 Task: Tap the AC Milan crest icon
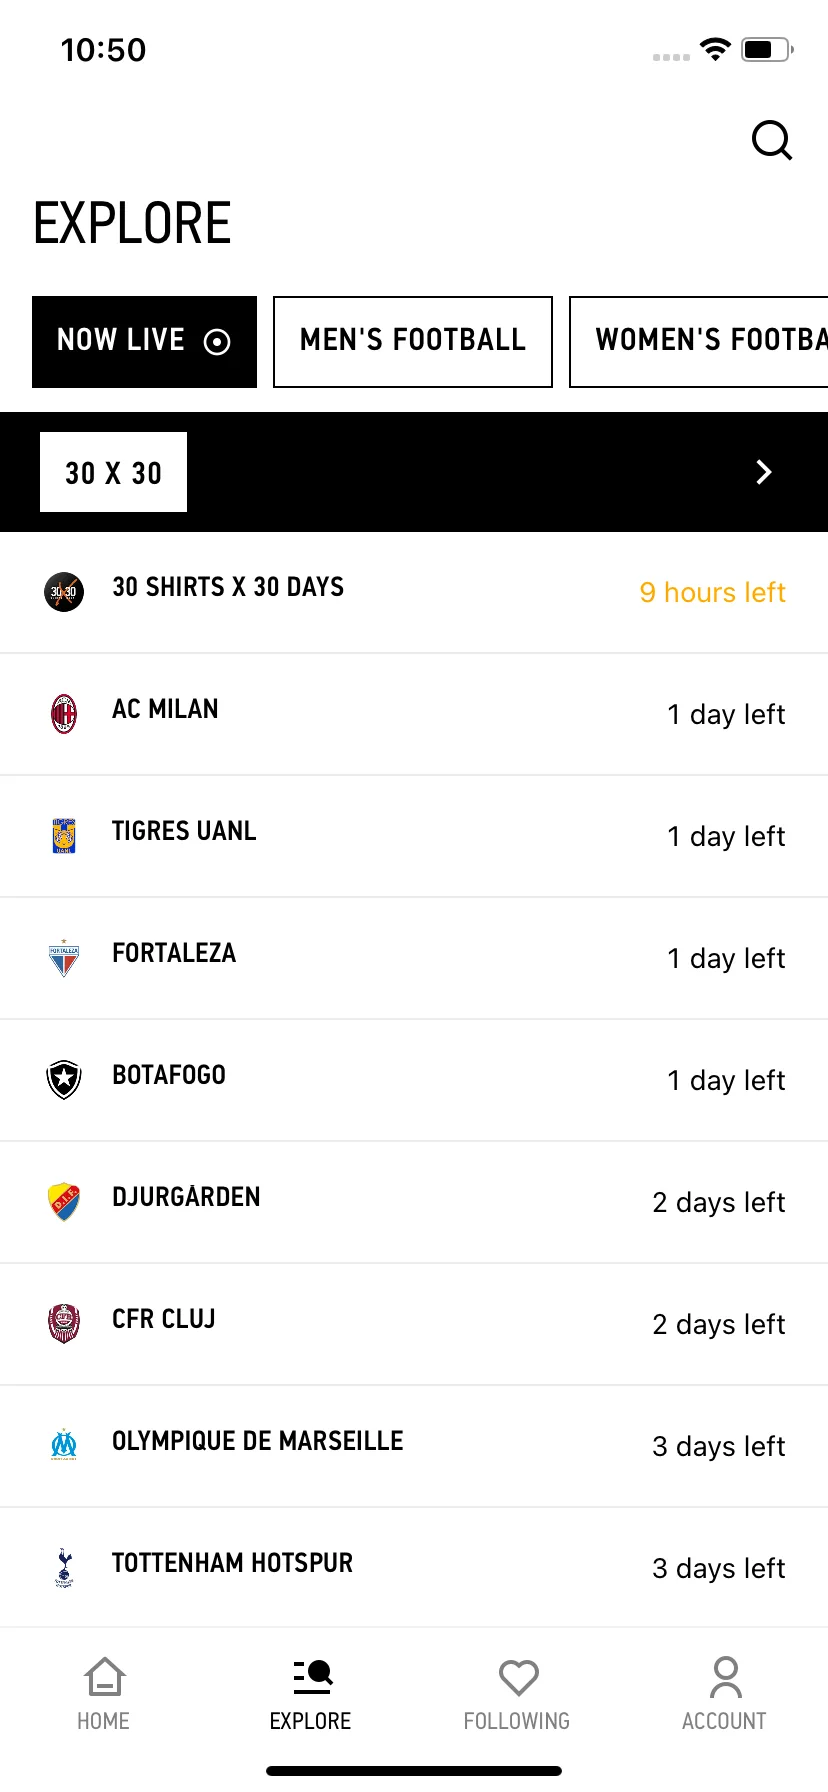point(64,714)
